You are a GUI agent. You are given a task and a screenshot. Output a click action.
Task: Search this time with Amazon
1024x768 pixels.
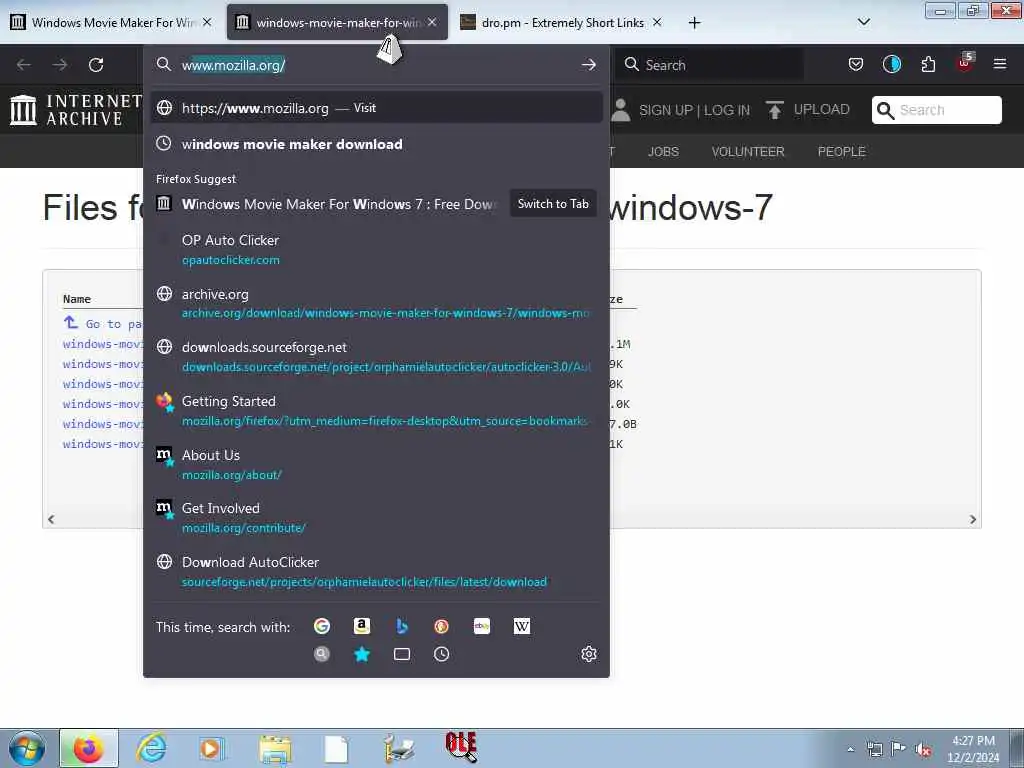tap(362, 626)
